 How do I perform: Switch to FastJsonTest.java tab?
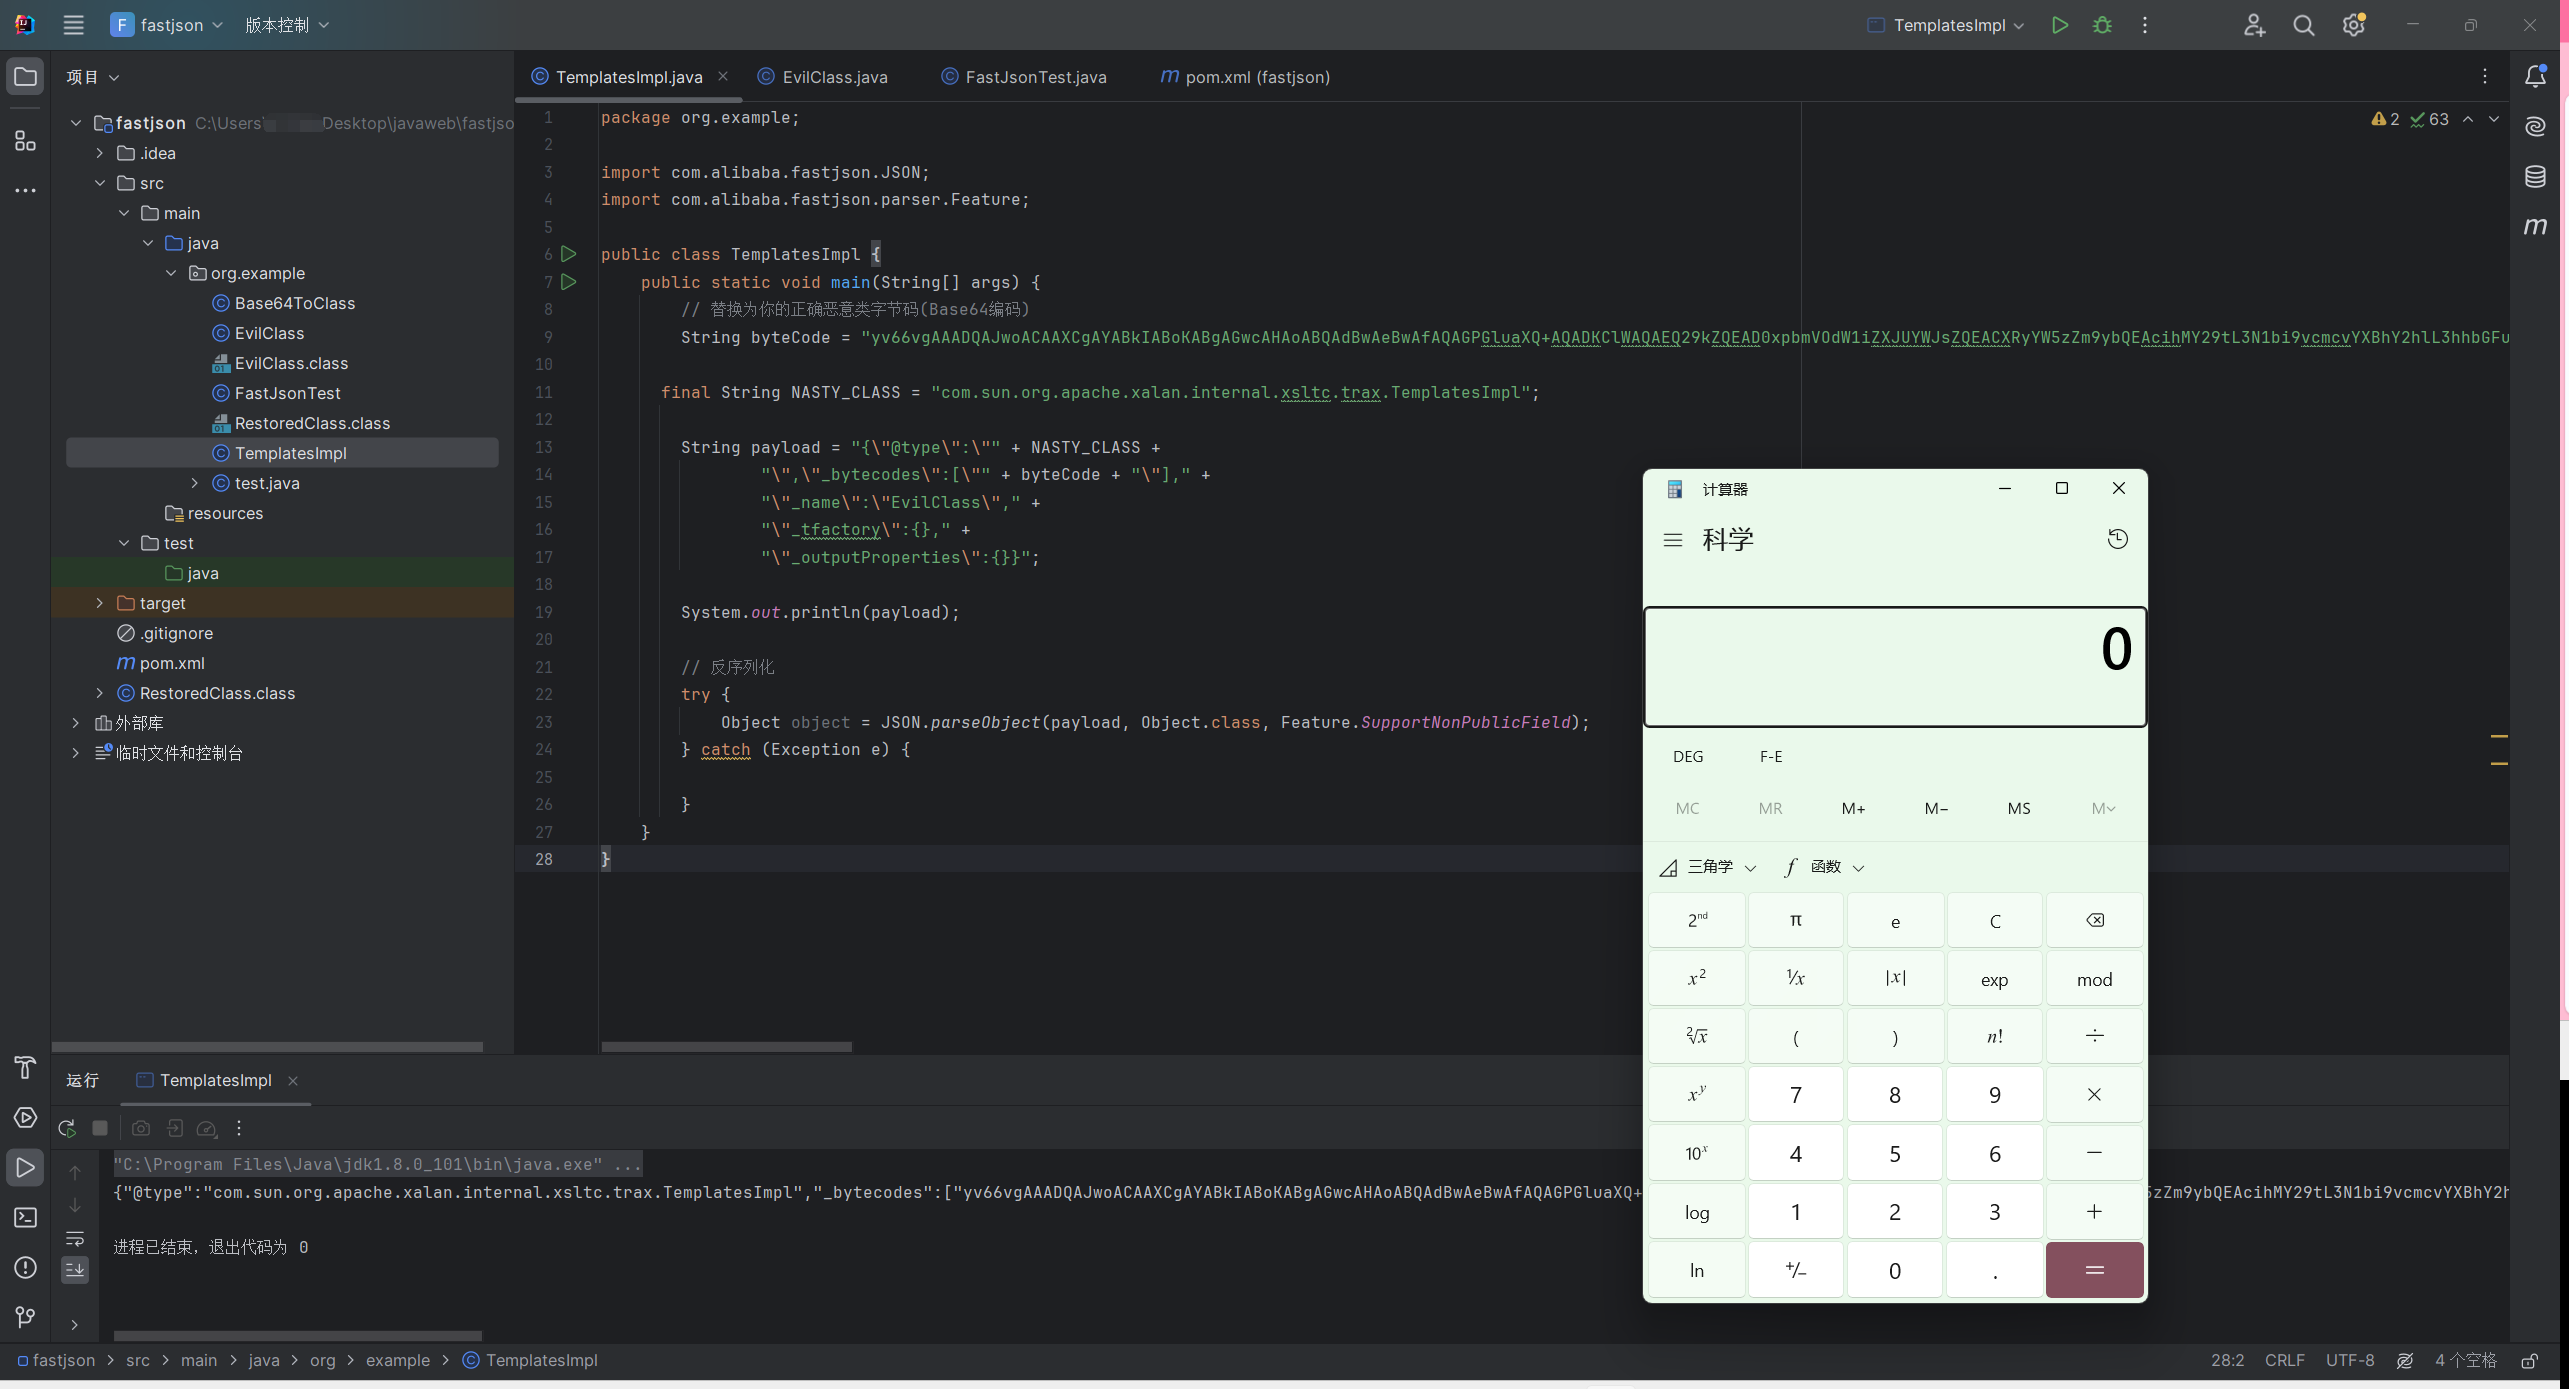click(1024, 77)
